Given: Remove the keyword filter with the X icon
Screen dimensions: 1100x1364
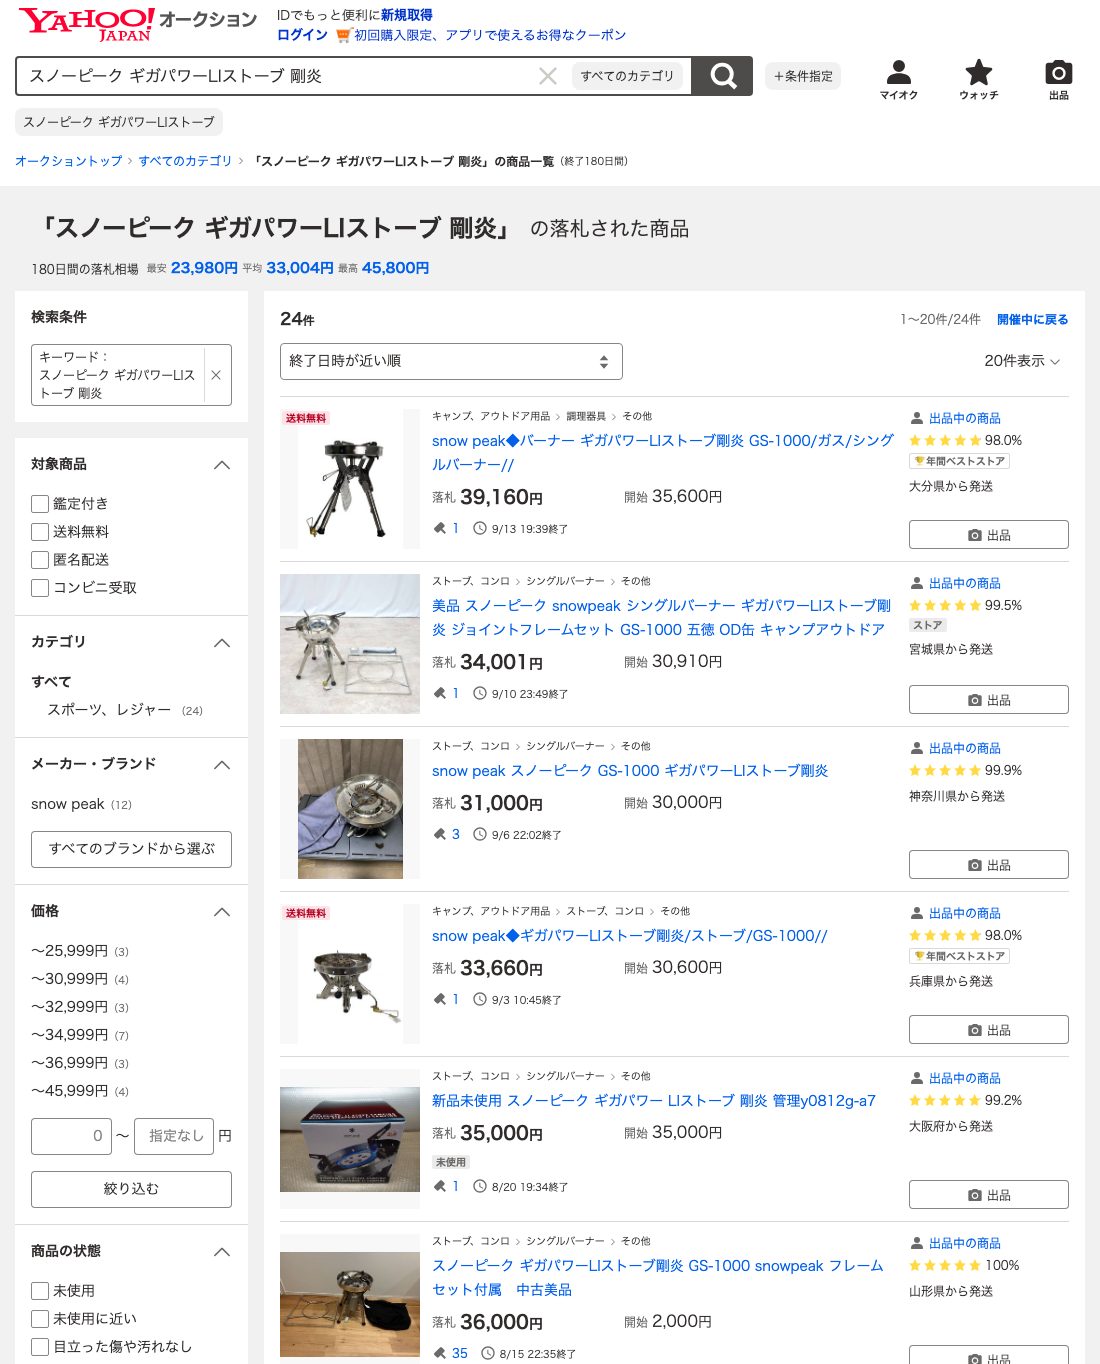Looking at the screenshot, I should [x=216, y=375].
